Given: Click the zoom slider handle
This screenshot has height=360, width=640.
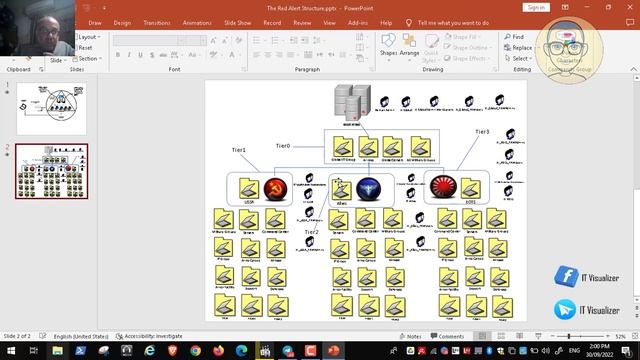Looking at the screenshot, I should 569,336.
